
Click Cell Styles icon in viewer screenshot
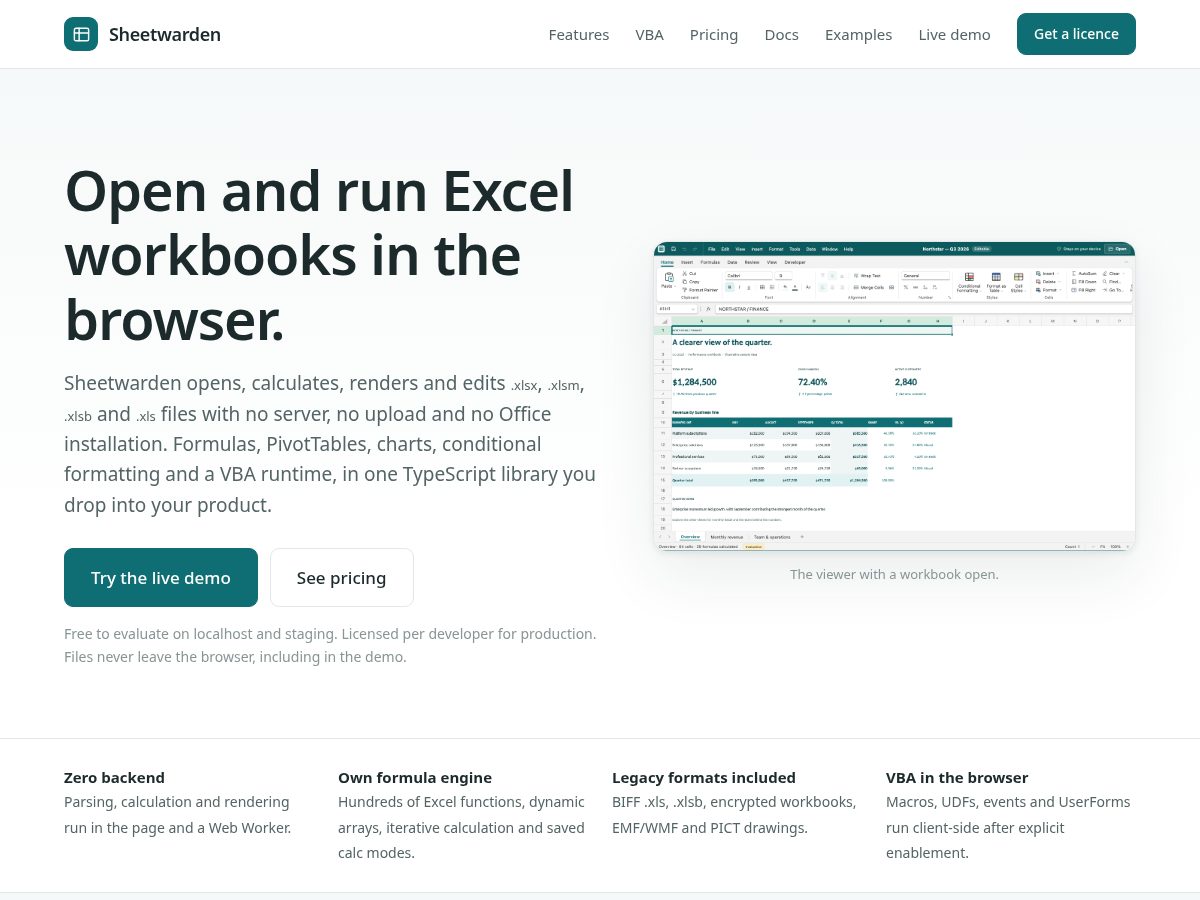1018,277
